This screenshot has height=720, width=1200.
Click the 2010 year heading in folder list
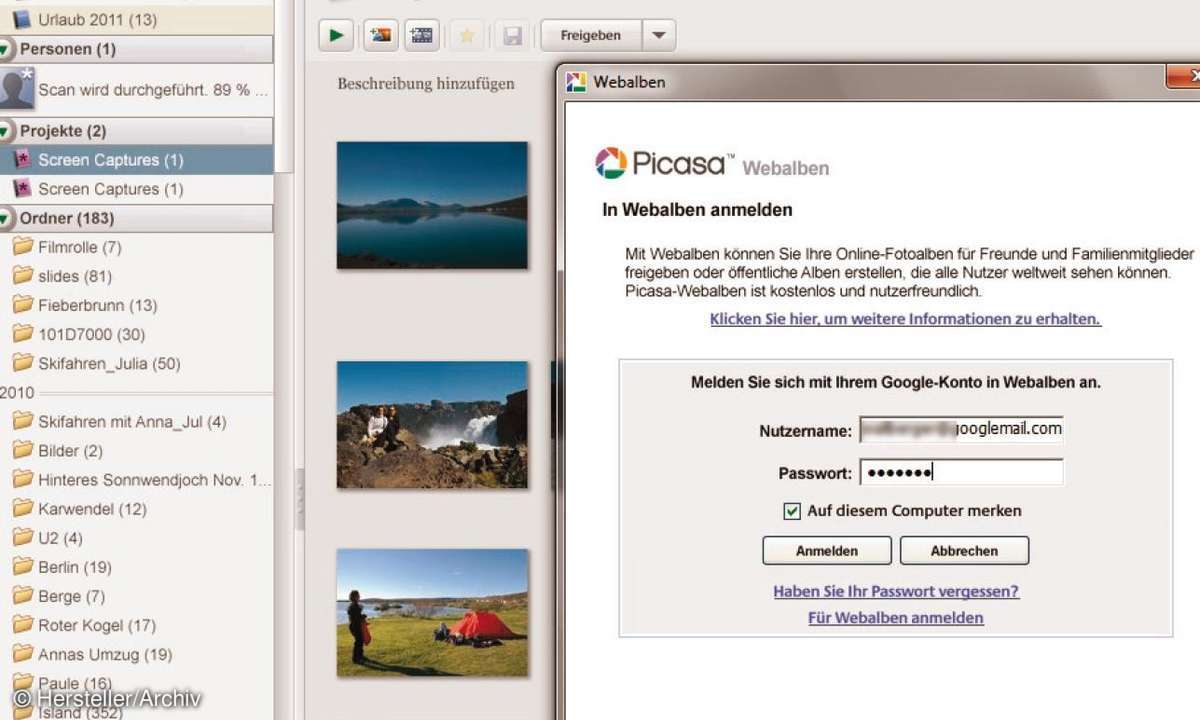pos(17,393)
